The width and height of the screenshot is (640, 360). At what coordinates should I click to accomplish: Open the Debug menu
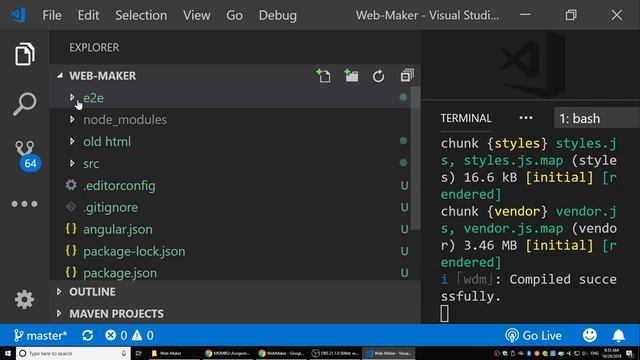[x=278, y=16]
